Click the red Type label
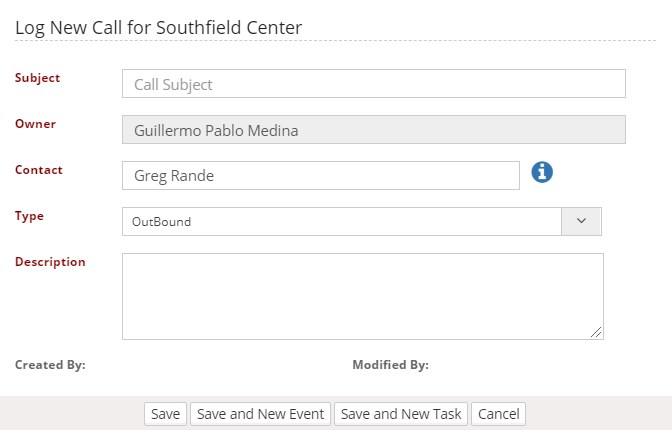The width and height of the screenshot is (672, 430). (29, 216)
